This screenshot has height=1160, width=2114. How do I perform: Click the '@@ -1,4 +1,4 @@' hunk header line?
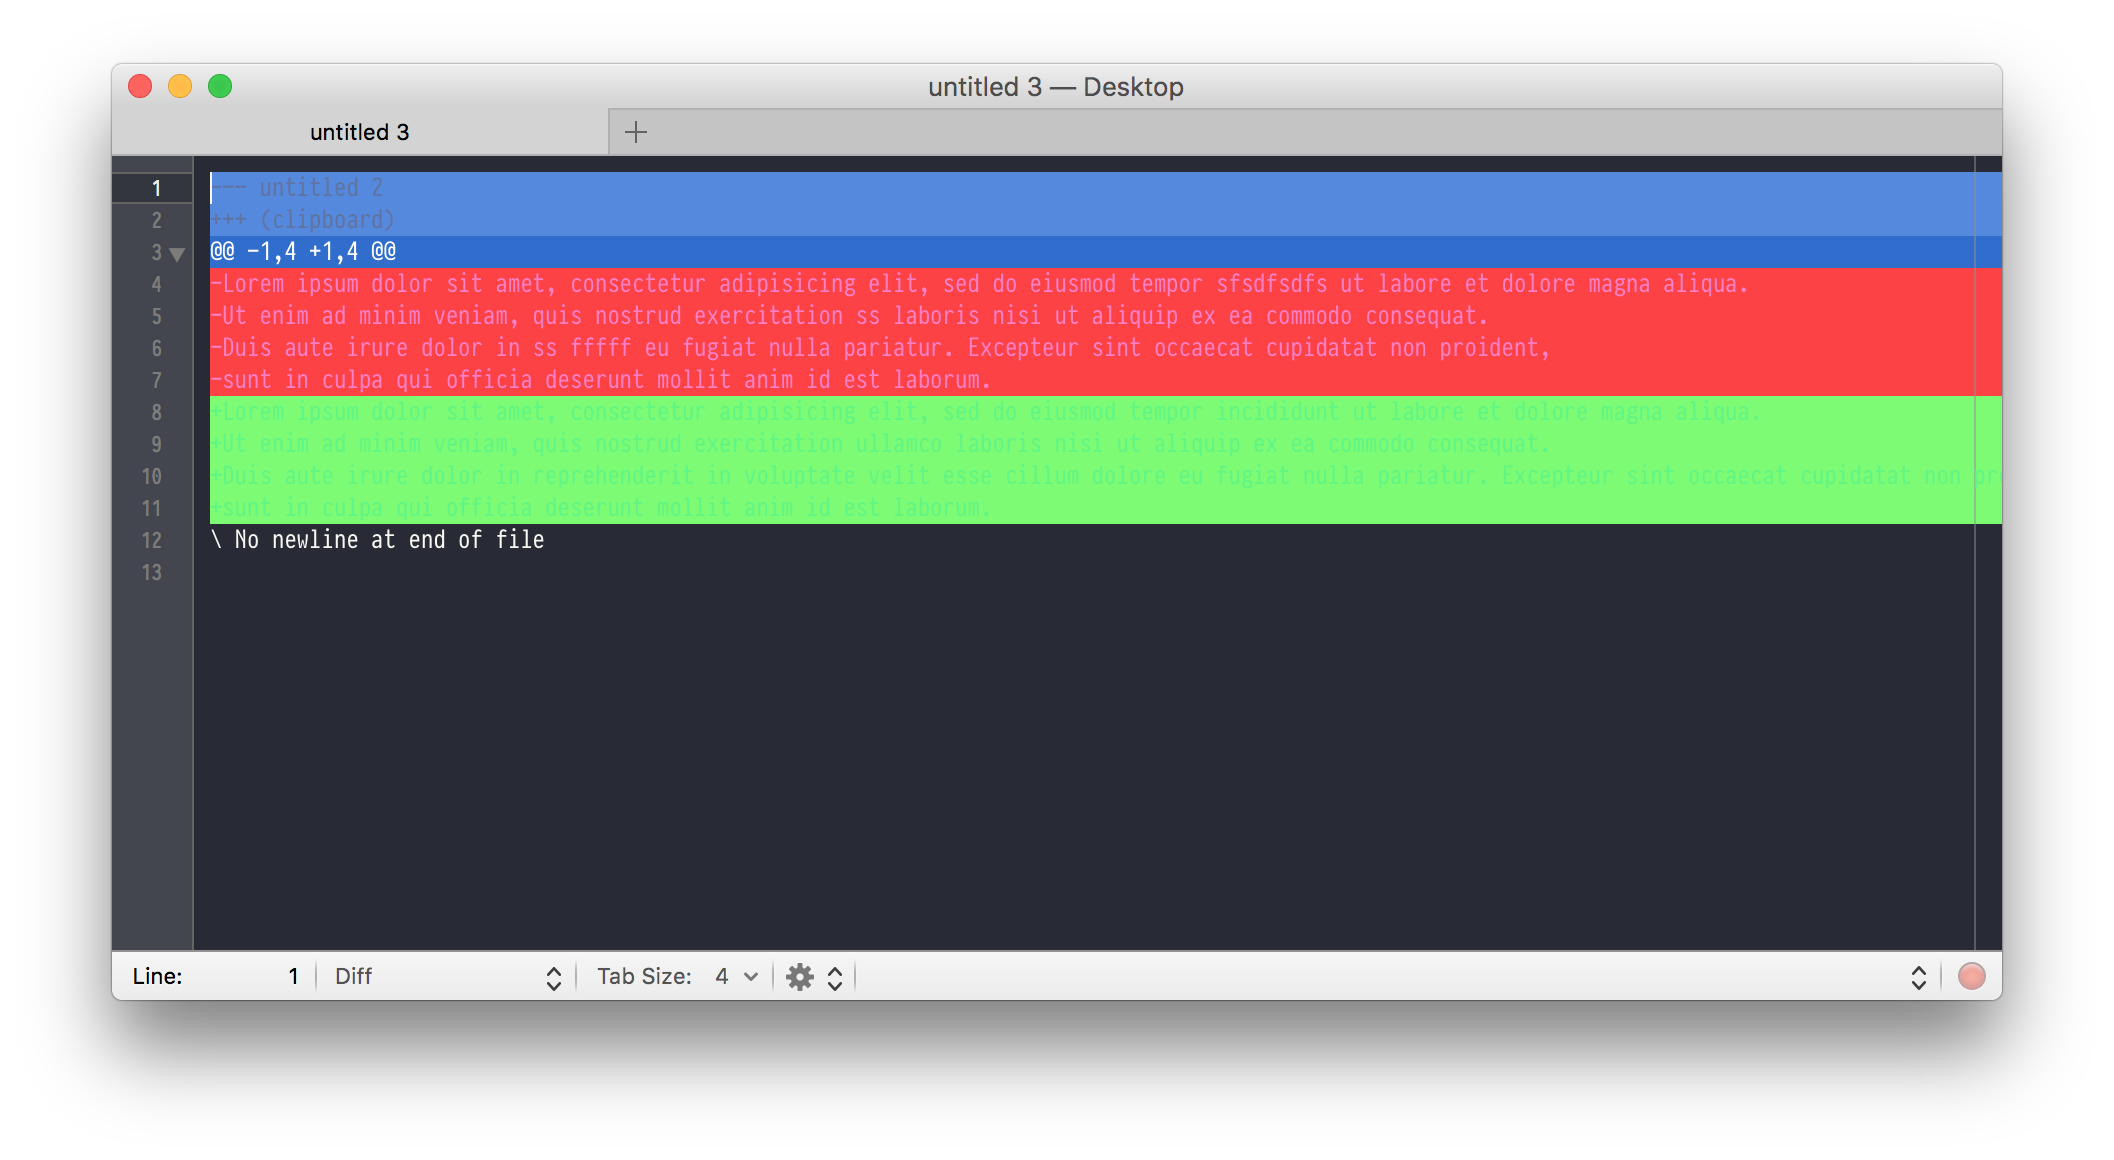pos(303,252)
